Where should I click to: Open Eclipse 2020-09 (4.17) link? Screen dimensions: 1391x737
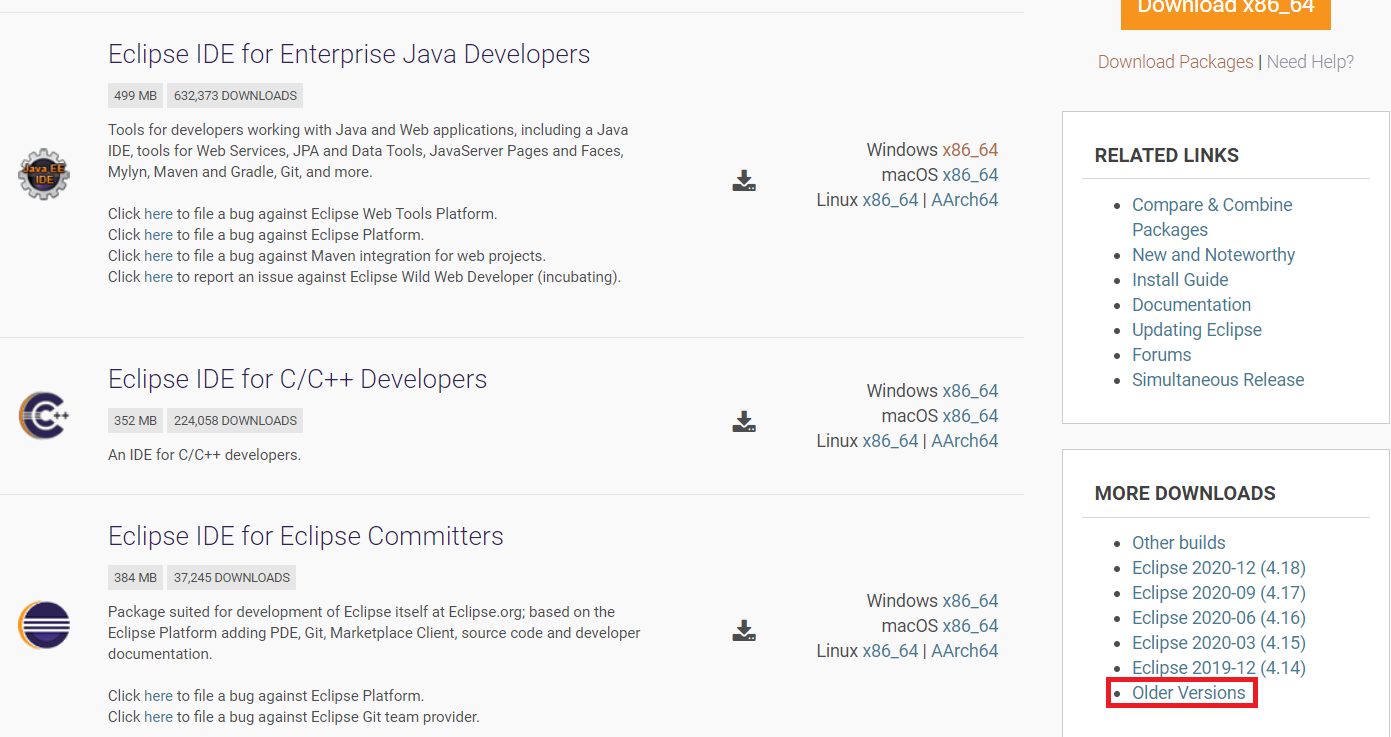coord(1219,593)
